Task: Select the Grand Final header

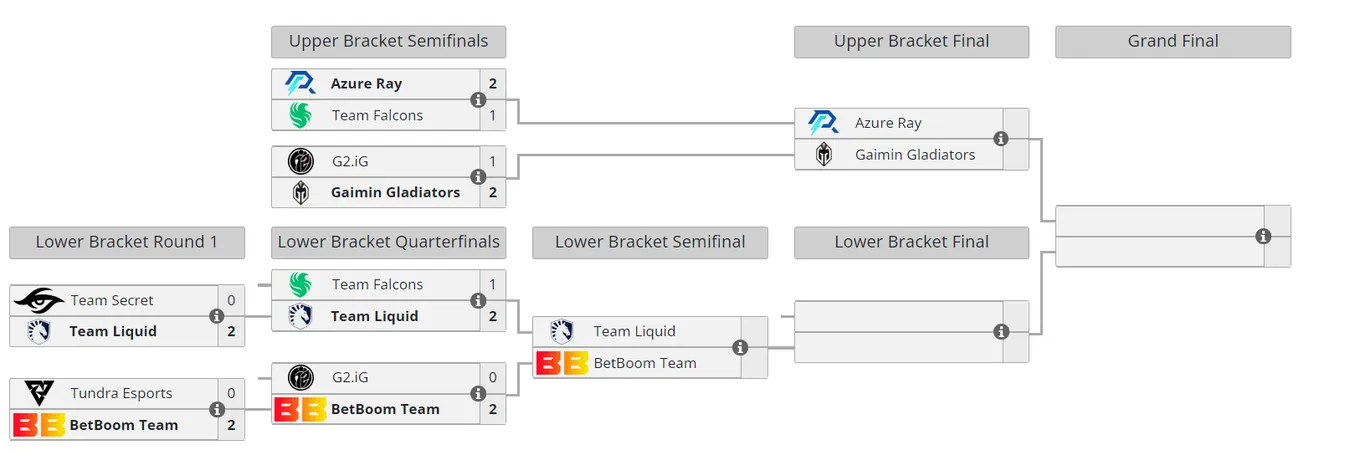Action: 1173,42
